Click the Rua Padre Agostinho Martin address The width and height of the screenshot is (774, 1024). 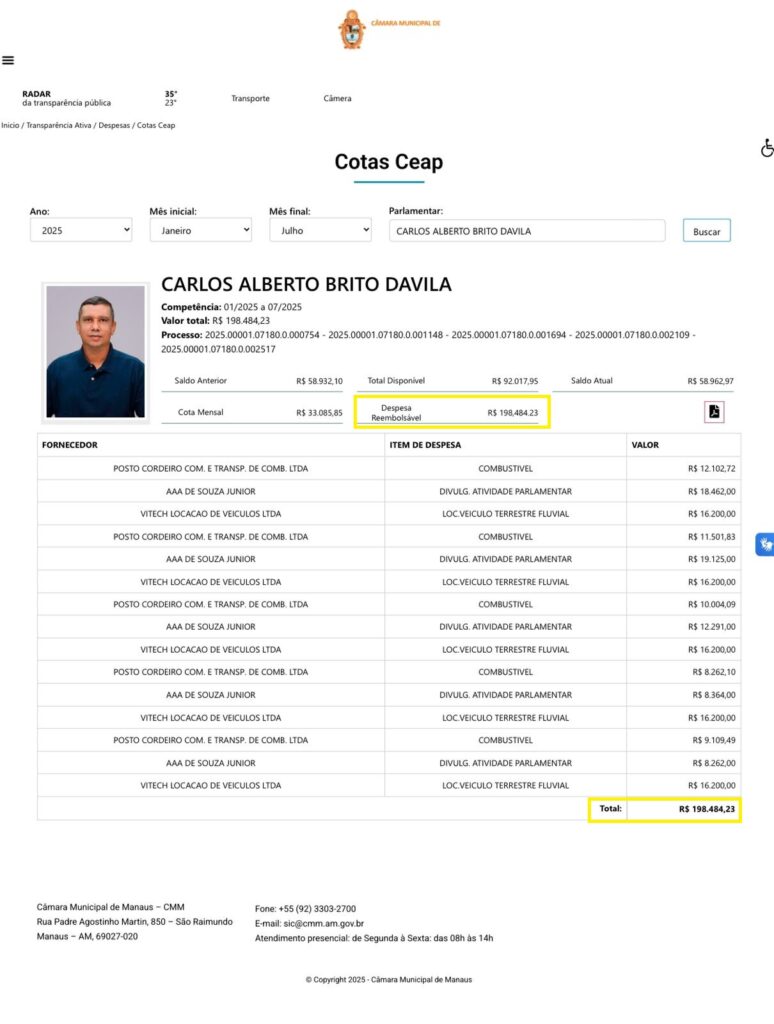[x=135, y=921]
